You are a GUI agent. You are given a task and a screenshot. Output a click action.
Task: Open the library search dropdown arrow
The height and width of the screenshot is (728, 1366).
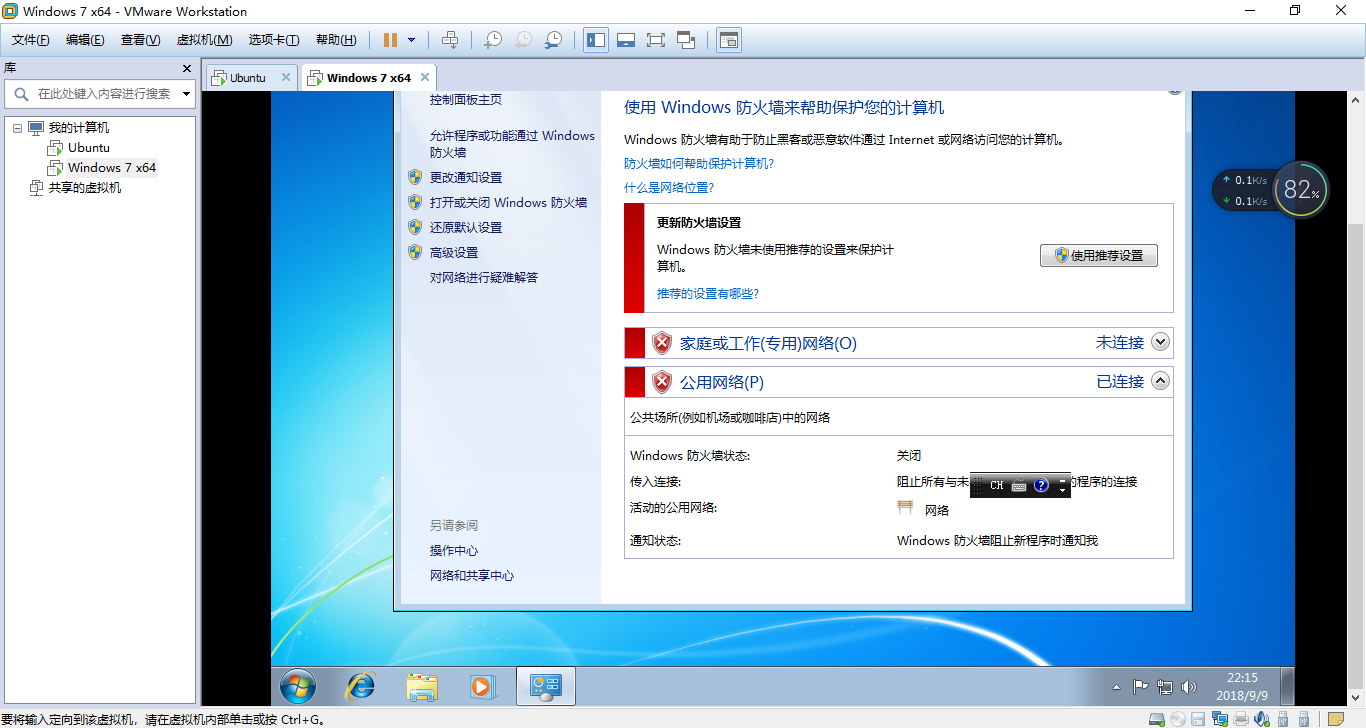point(186,94)
